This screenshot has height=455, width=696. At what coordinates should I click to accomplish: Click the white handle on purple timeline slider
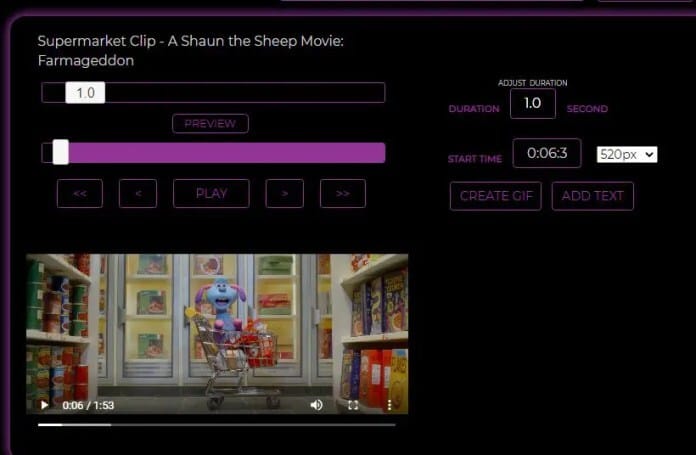tap(61, 152)
